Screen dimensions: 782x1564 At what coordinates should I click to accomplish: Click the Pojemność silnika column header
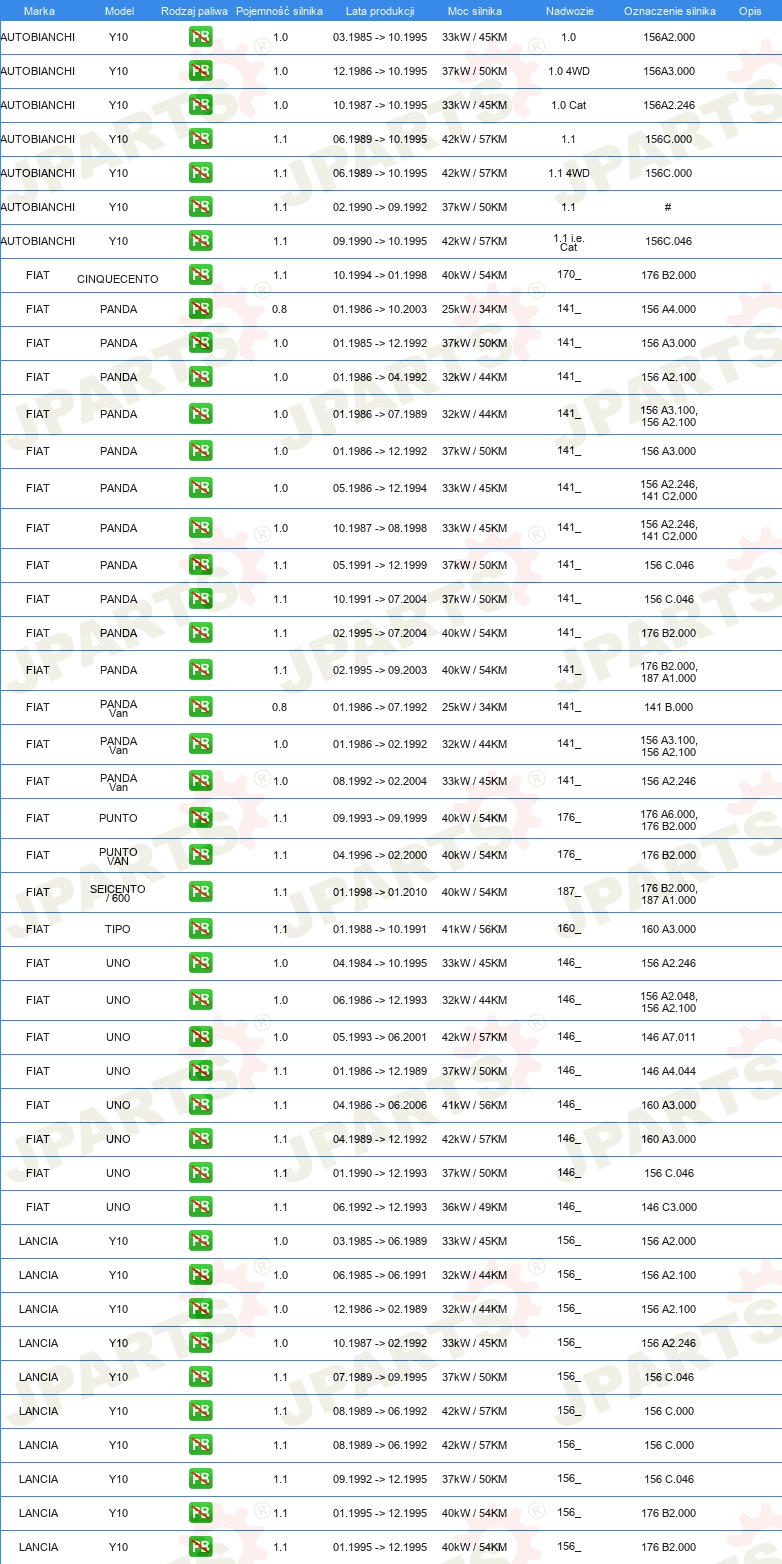point(279,10)
